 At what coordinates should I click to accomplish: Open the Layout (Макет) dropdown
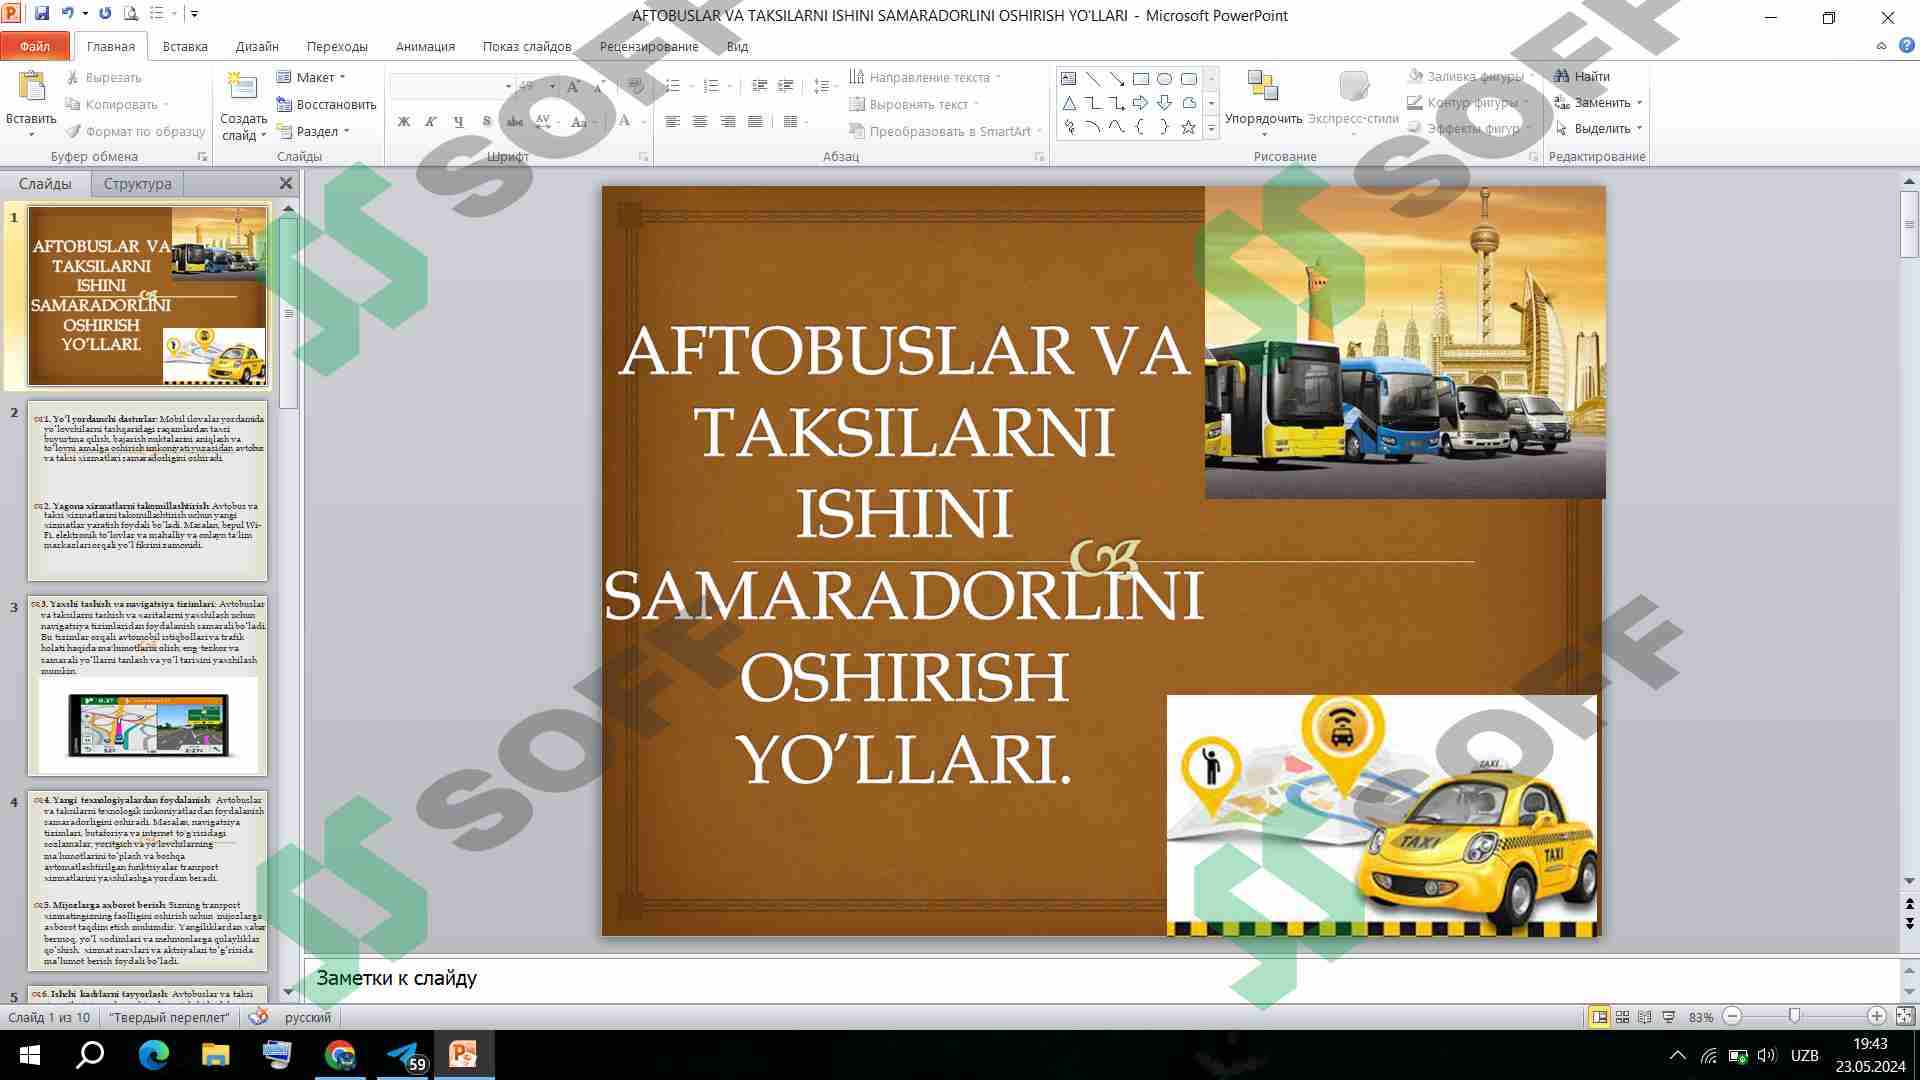pos(311,77)
